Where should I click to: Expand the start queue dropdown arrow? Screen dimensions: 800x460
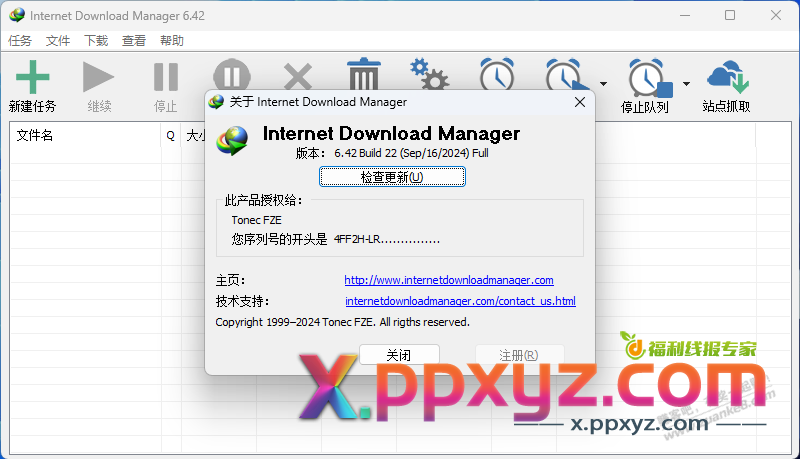[604, 84]
